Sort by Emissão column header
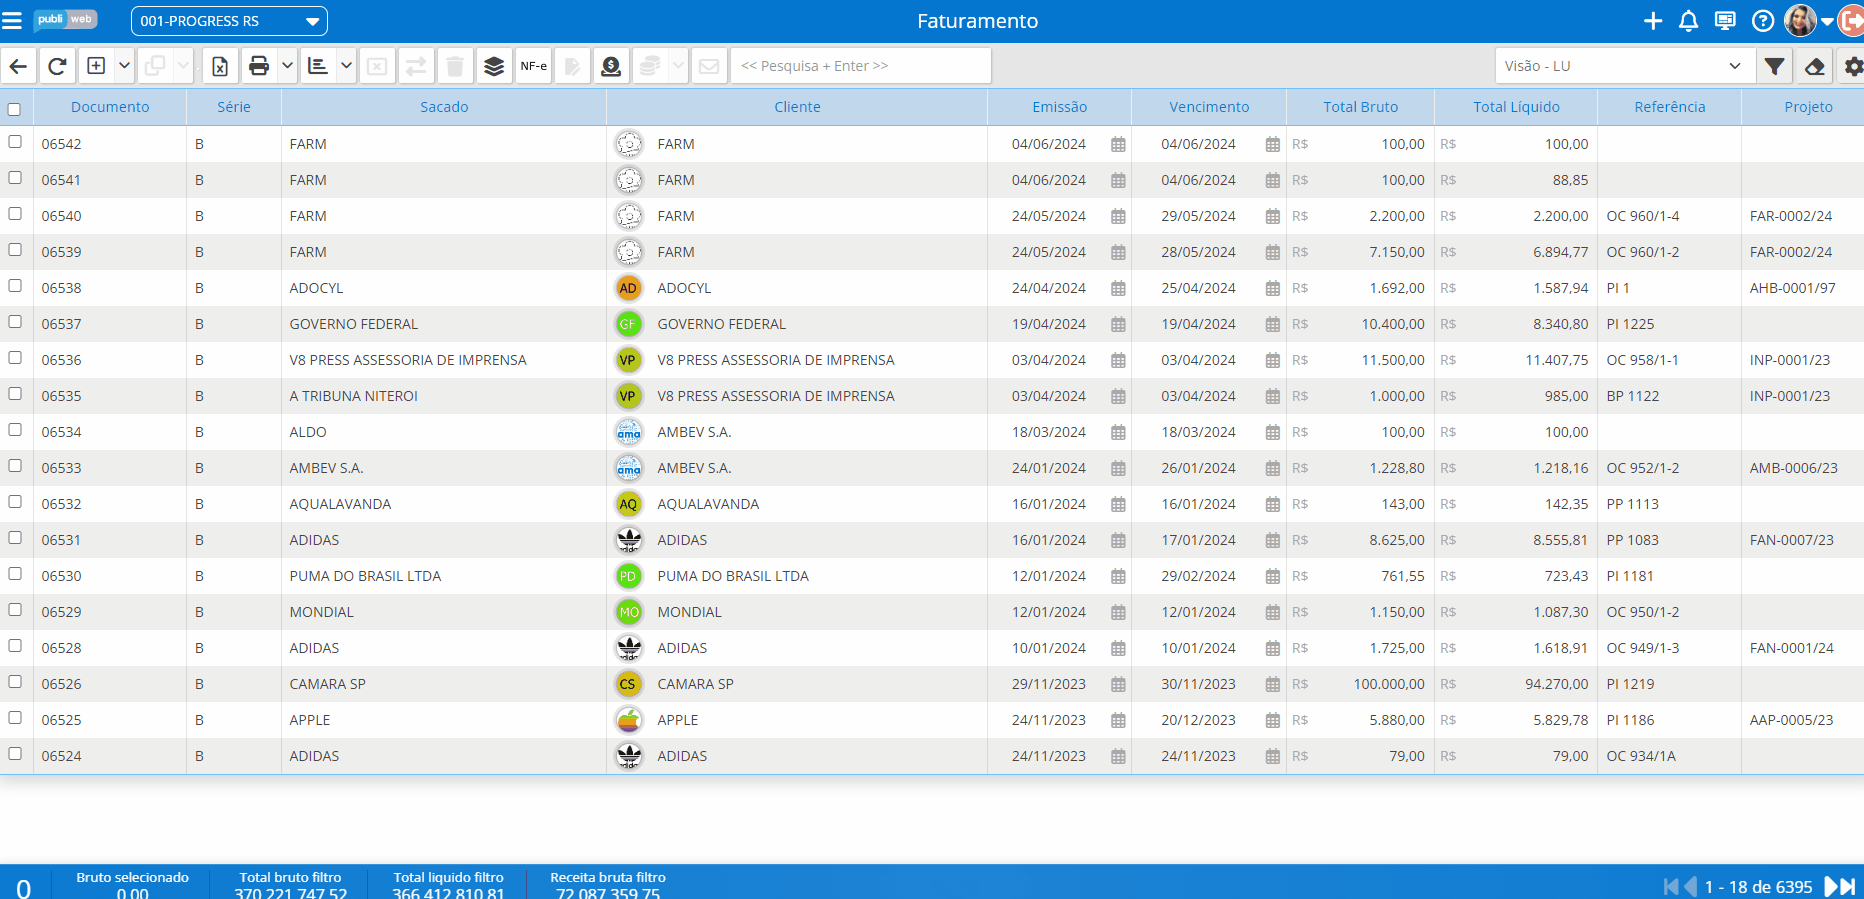Screen dimensions: 1864x899 1060,107
